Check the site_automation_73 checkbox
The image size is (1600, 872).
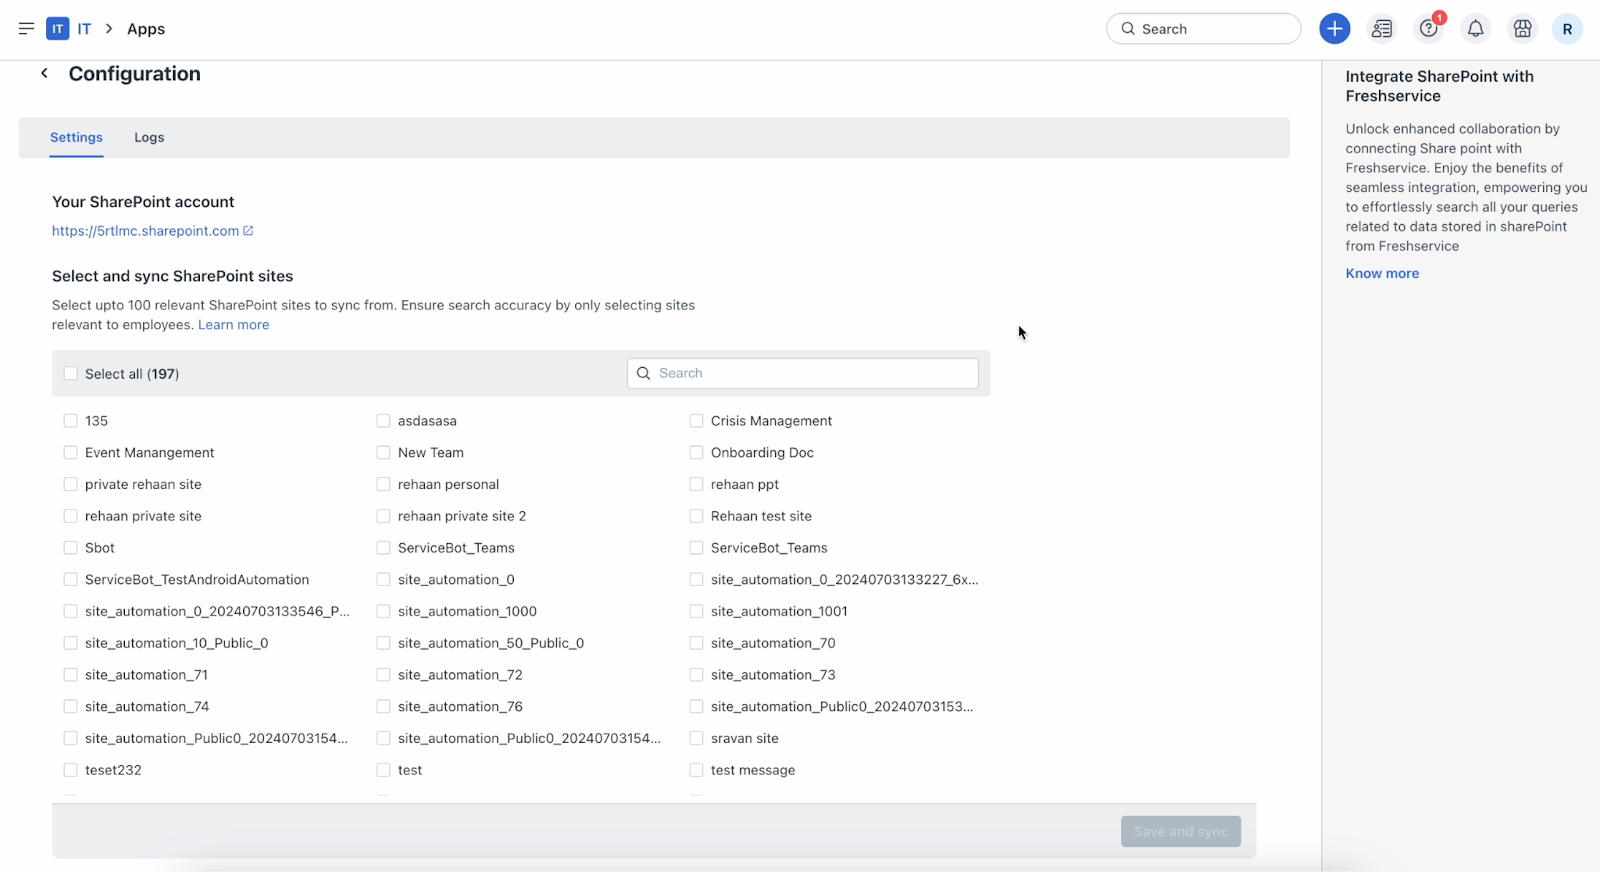pyautogui.click(x=696, y=675)
